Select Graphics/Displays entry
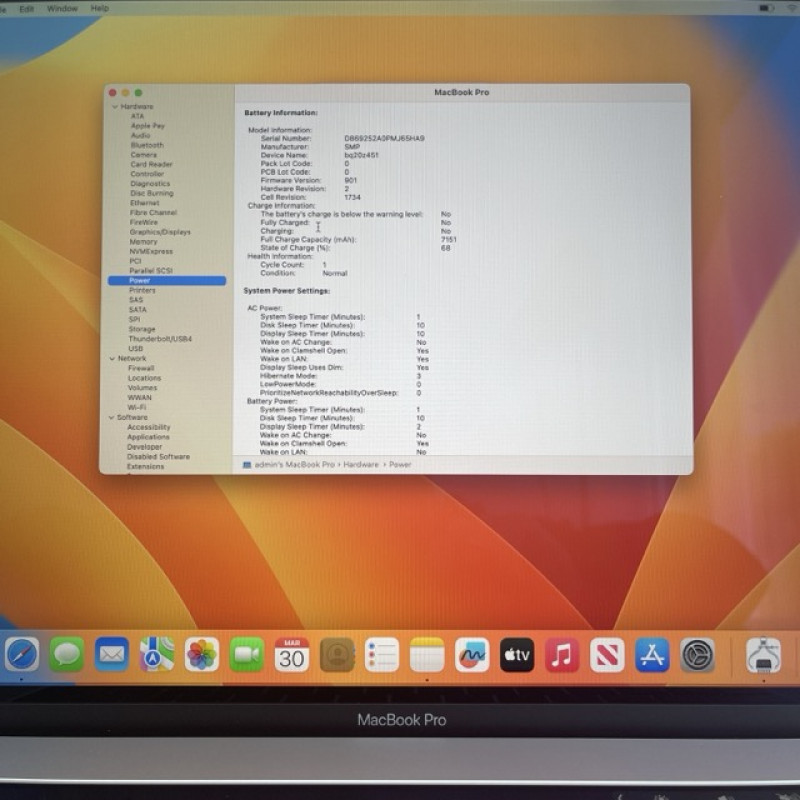 point(160,232)
